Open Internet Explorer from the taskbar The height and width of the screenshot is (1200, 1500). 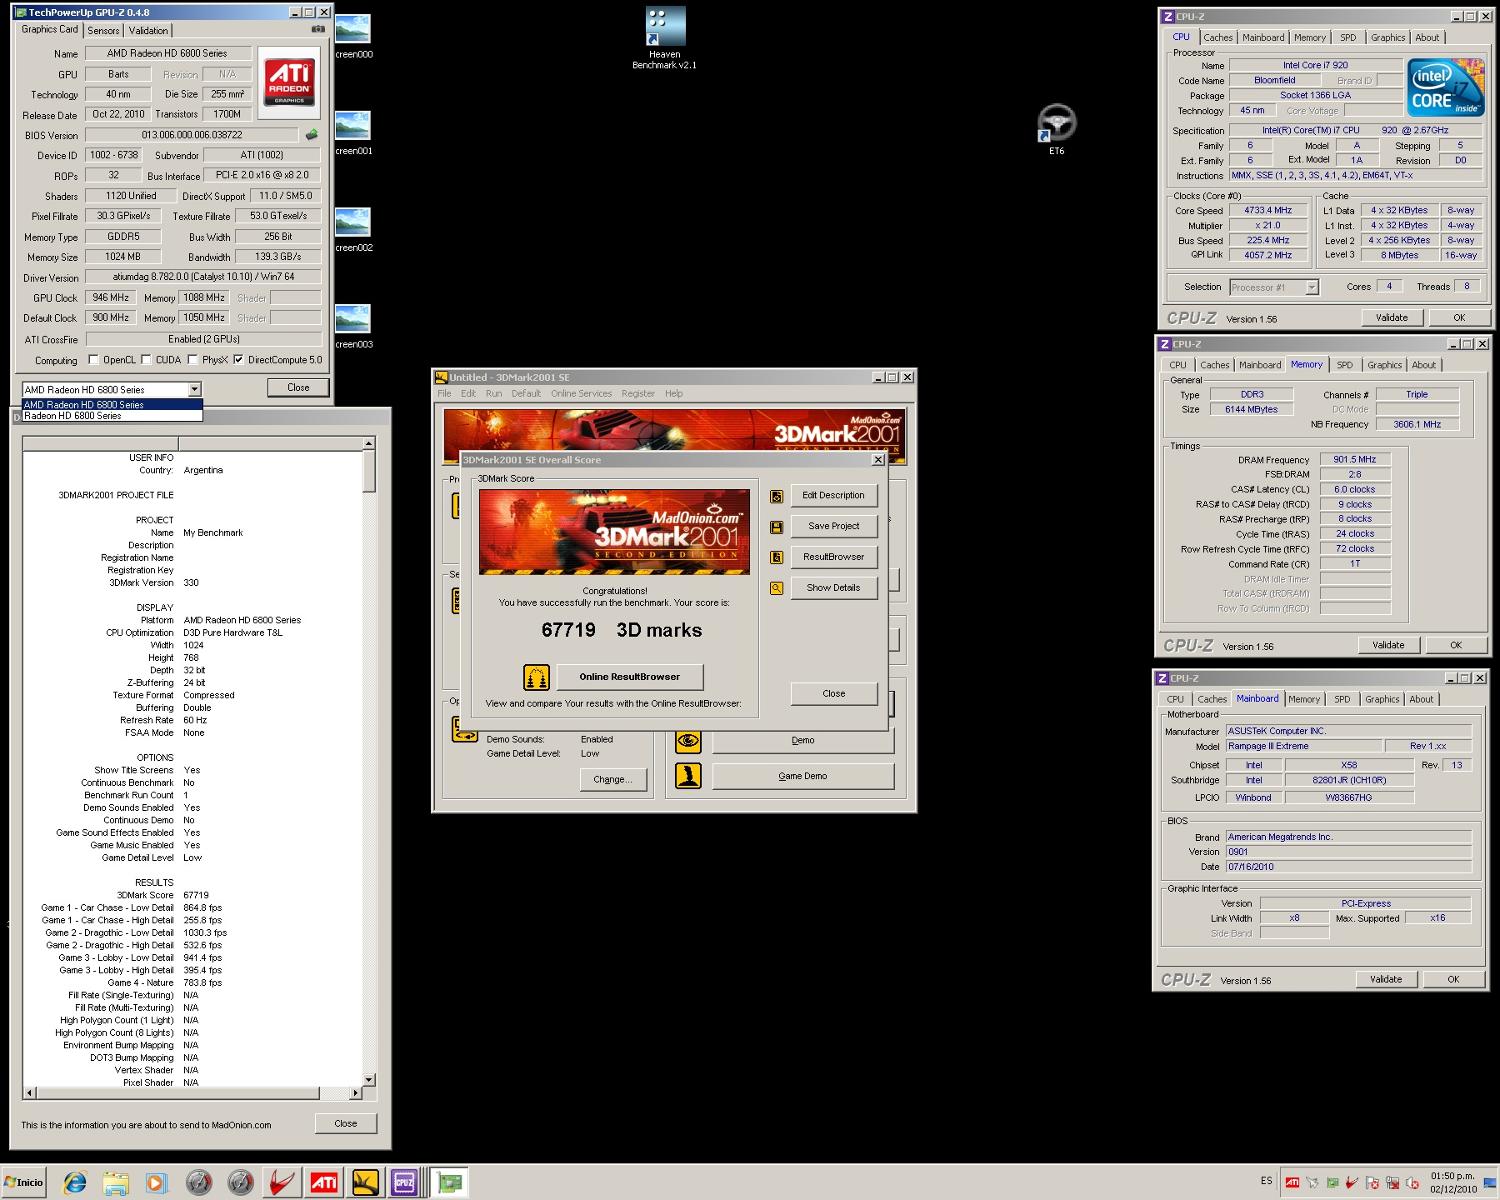tap(75, 1183)
